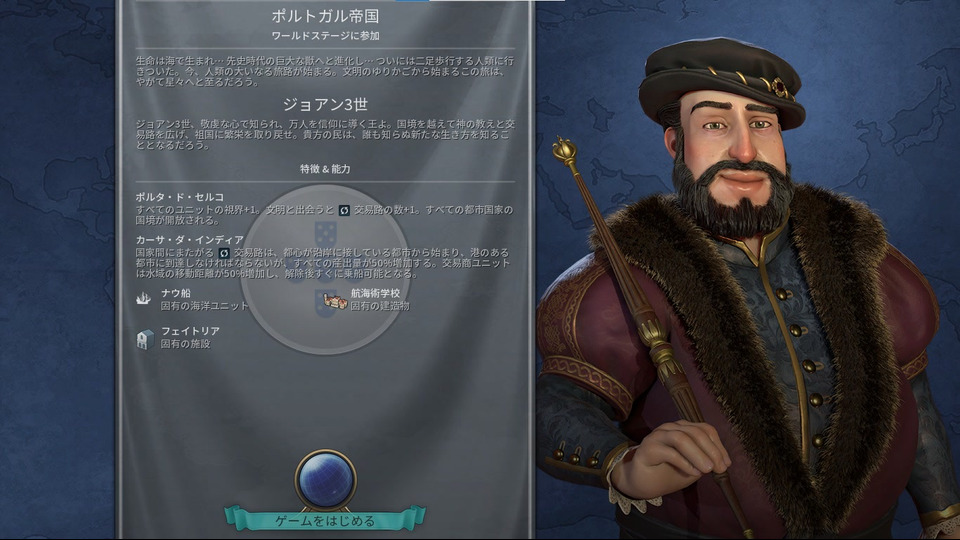
Task: Click the ジョアン3世 leader name heading
Action: click(325, 105)
